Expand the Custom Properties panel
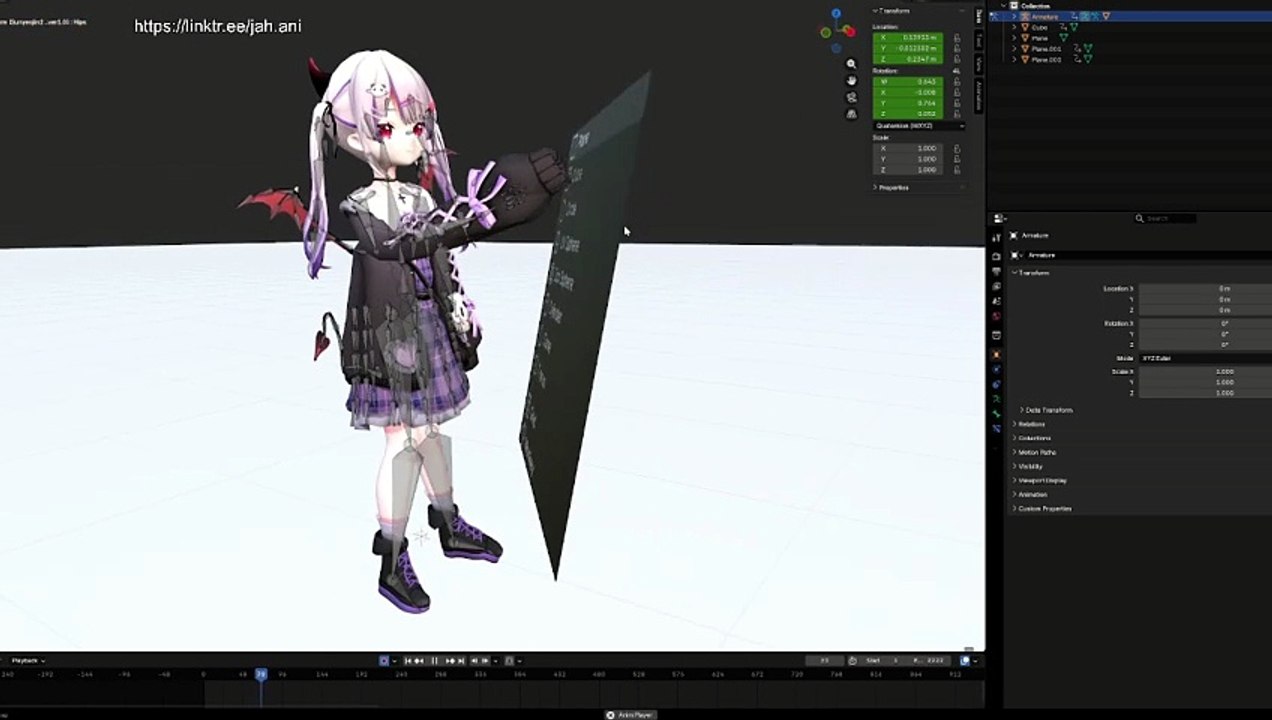 (x=1042, y=508)
